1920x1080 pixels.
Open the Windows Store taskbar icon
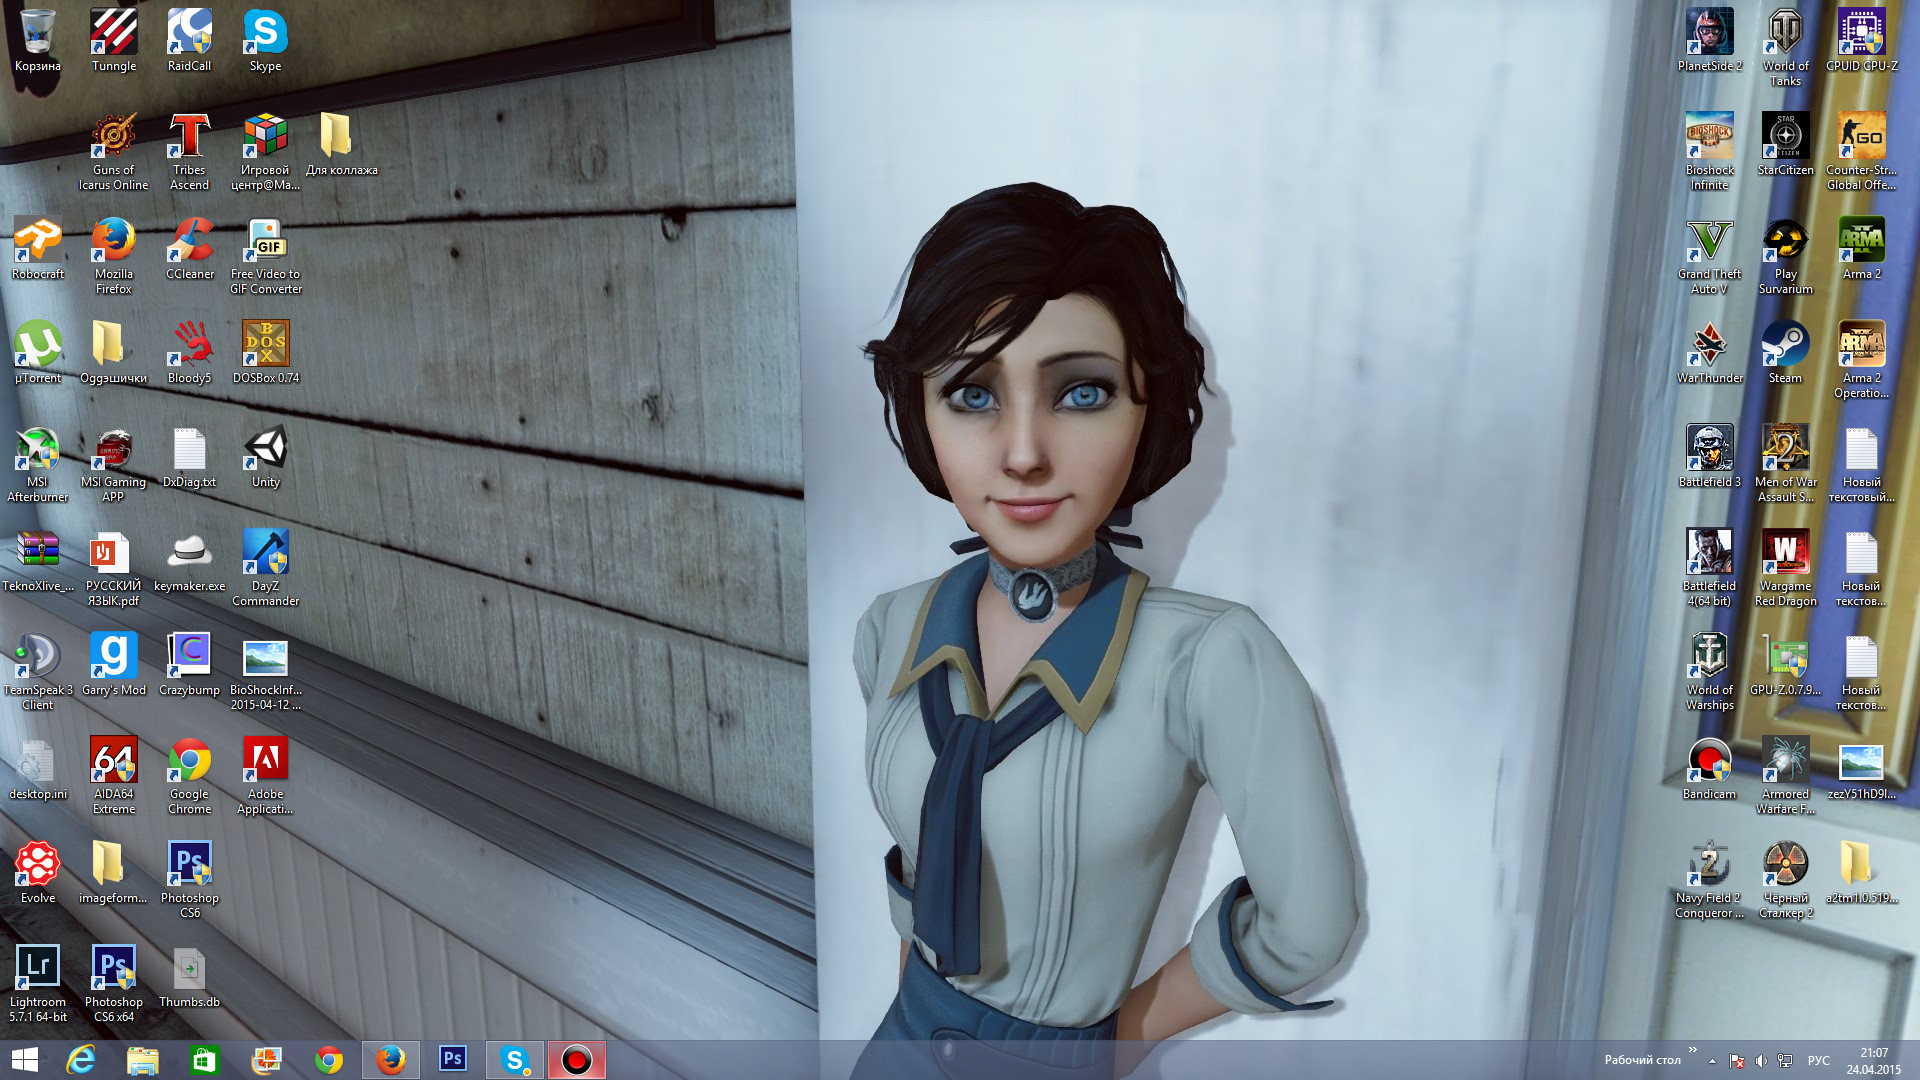(204, 1060)
